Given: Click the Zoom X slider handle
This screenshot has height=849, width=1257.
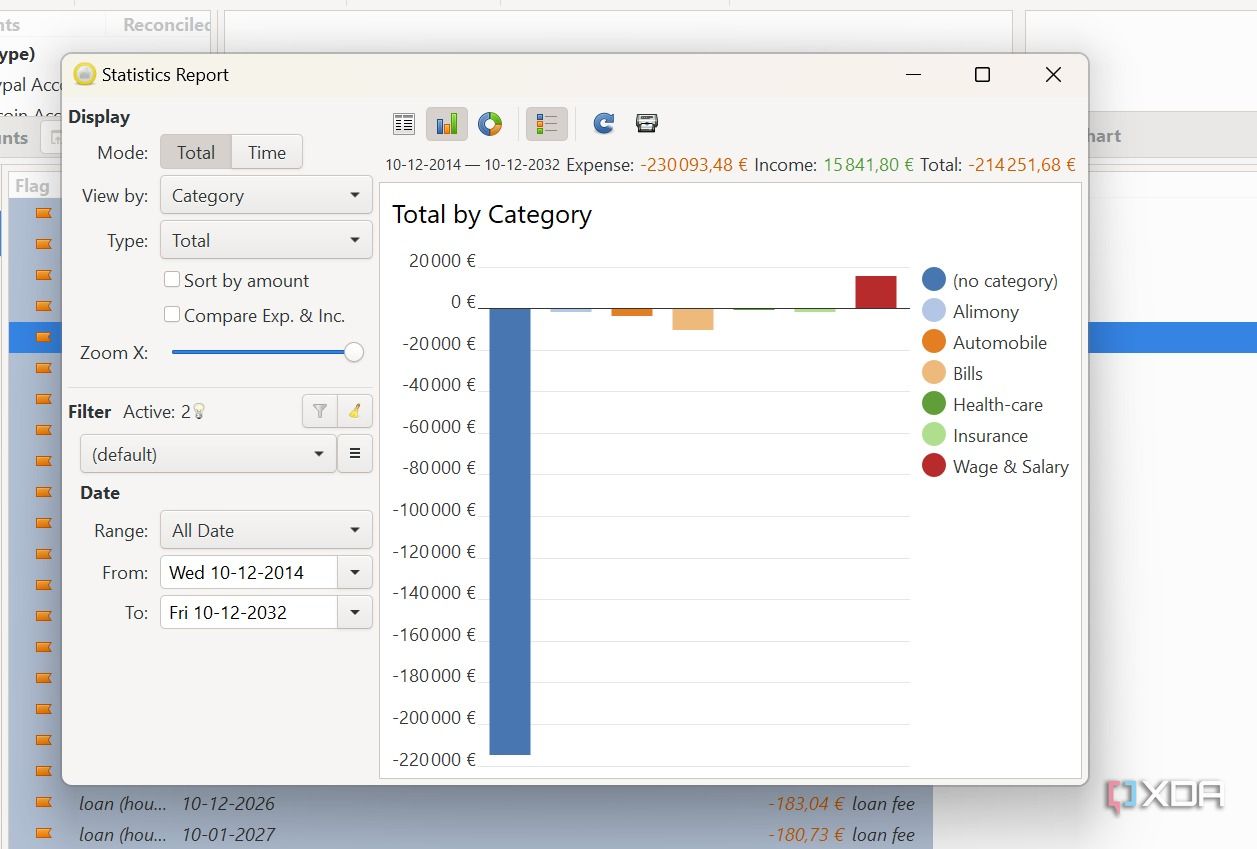Looking at the screenshot, I should (x=353, y=352).
